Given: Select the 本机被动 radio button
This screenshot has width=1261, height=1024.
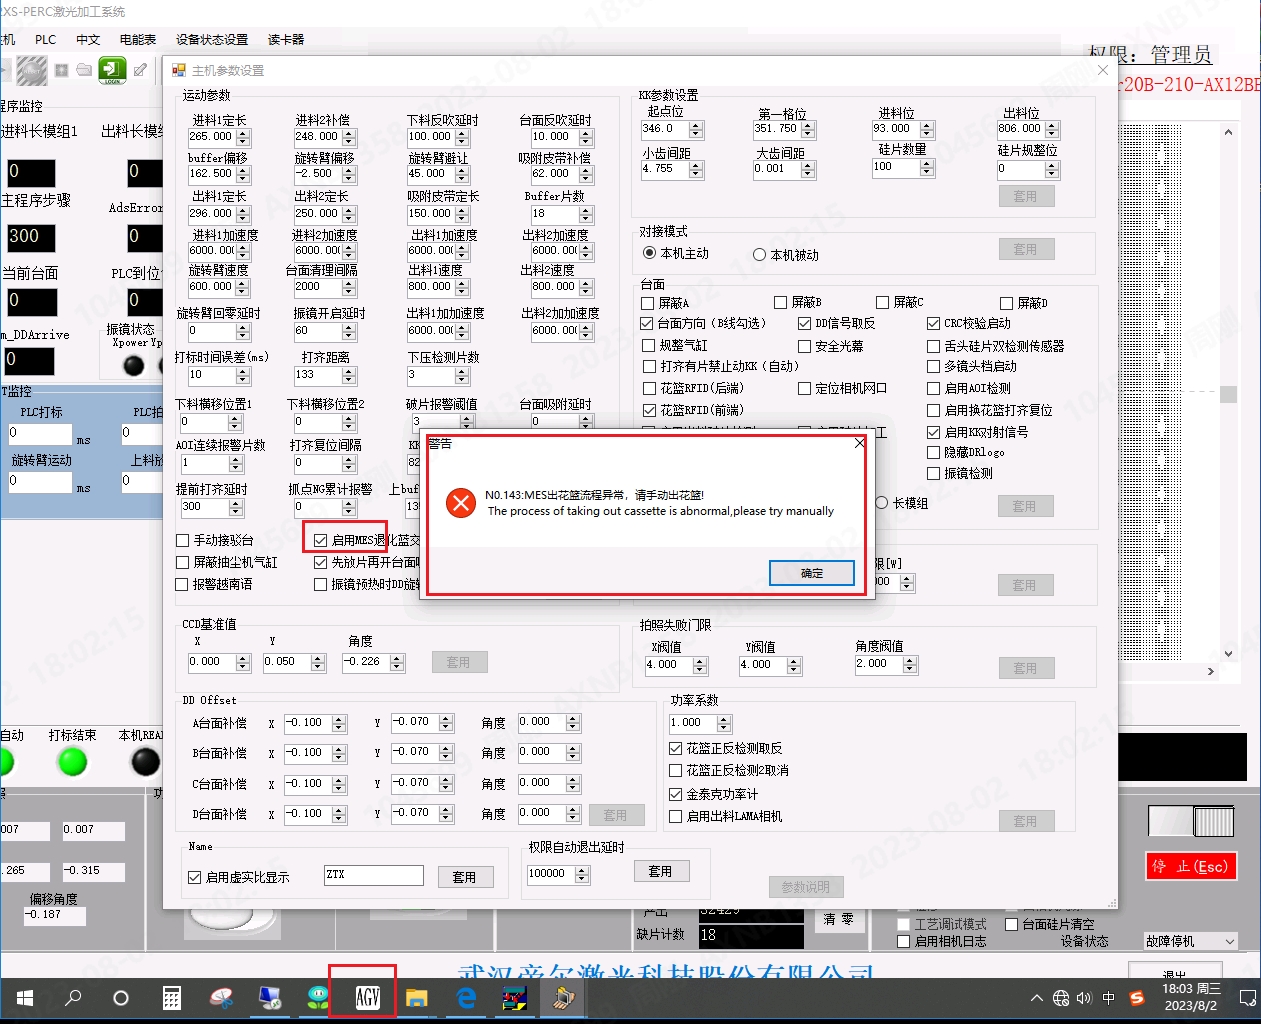Looking at the screenshot, I should pos(759,255).
